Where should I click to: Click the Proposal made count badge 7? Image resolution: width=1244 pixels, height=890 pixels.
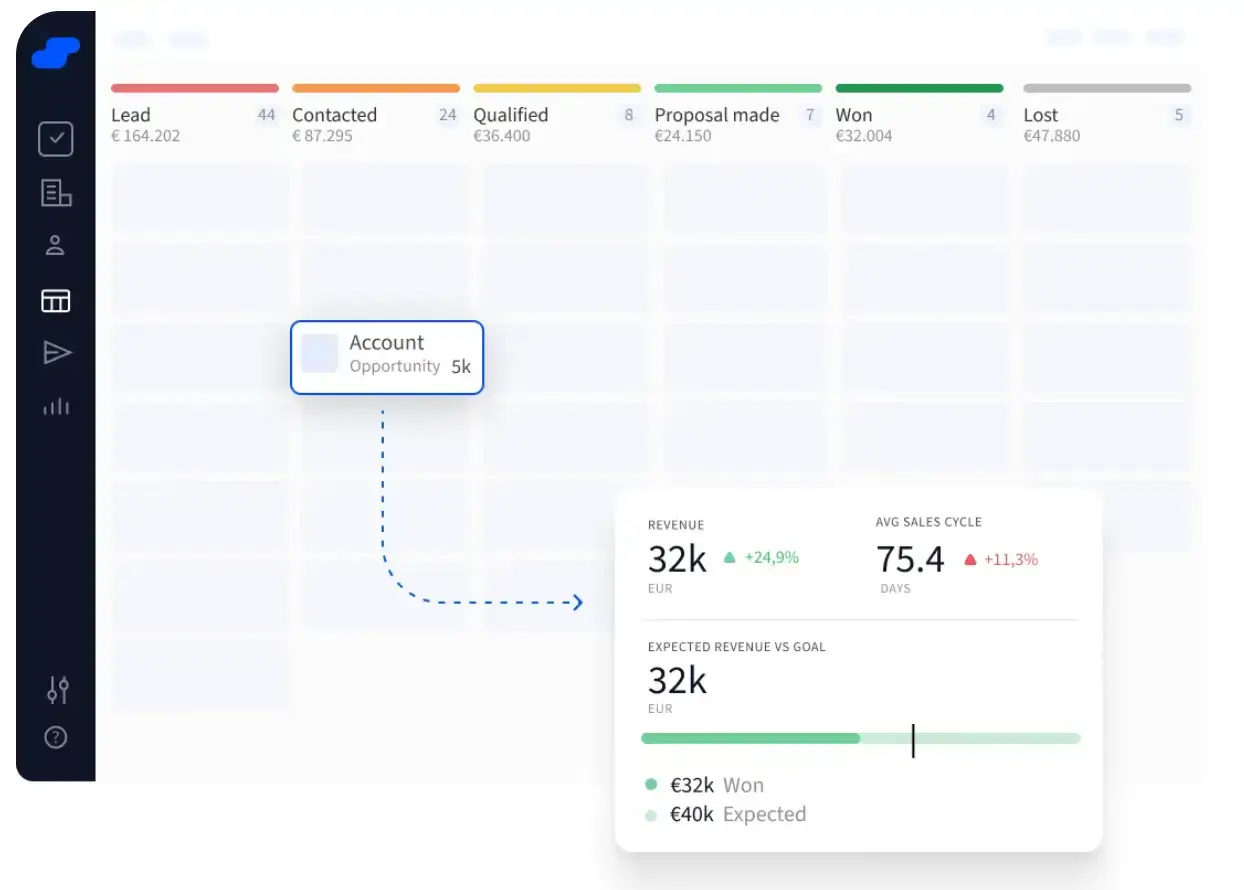(810, 115)
